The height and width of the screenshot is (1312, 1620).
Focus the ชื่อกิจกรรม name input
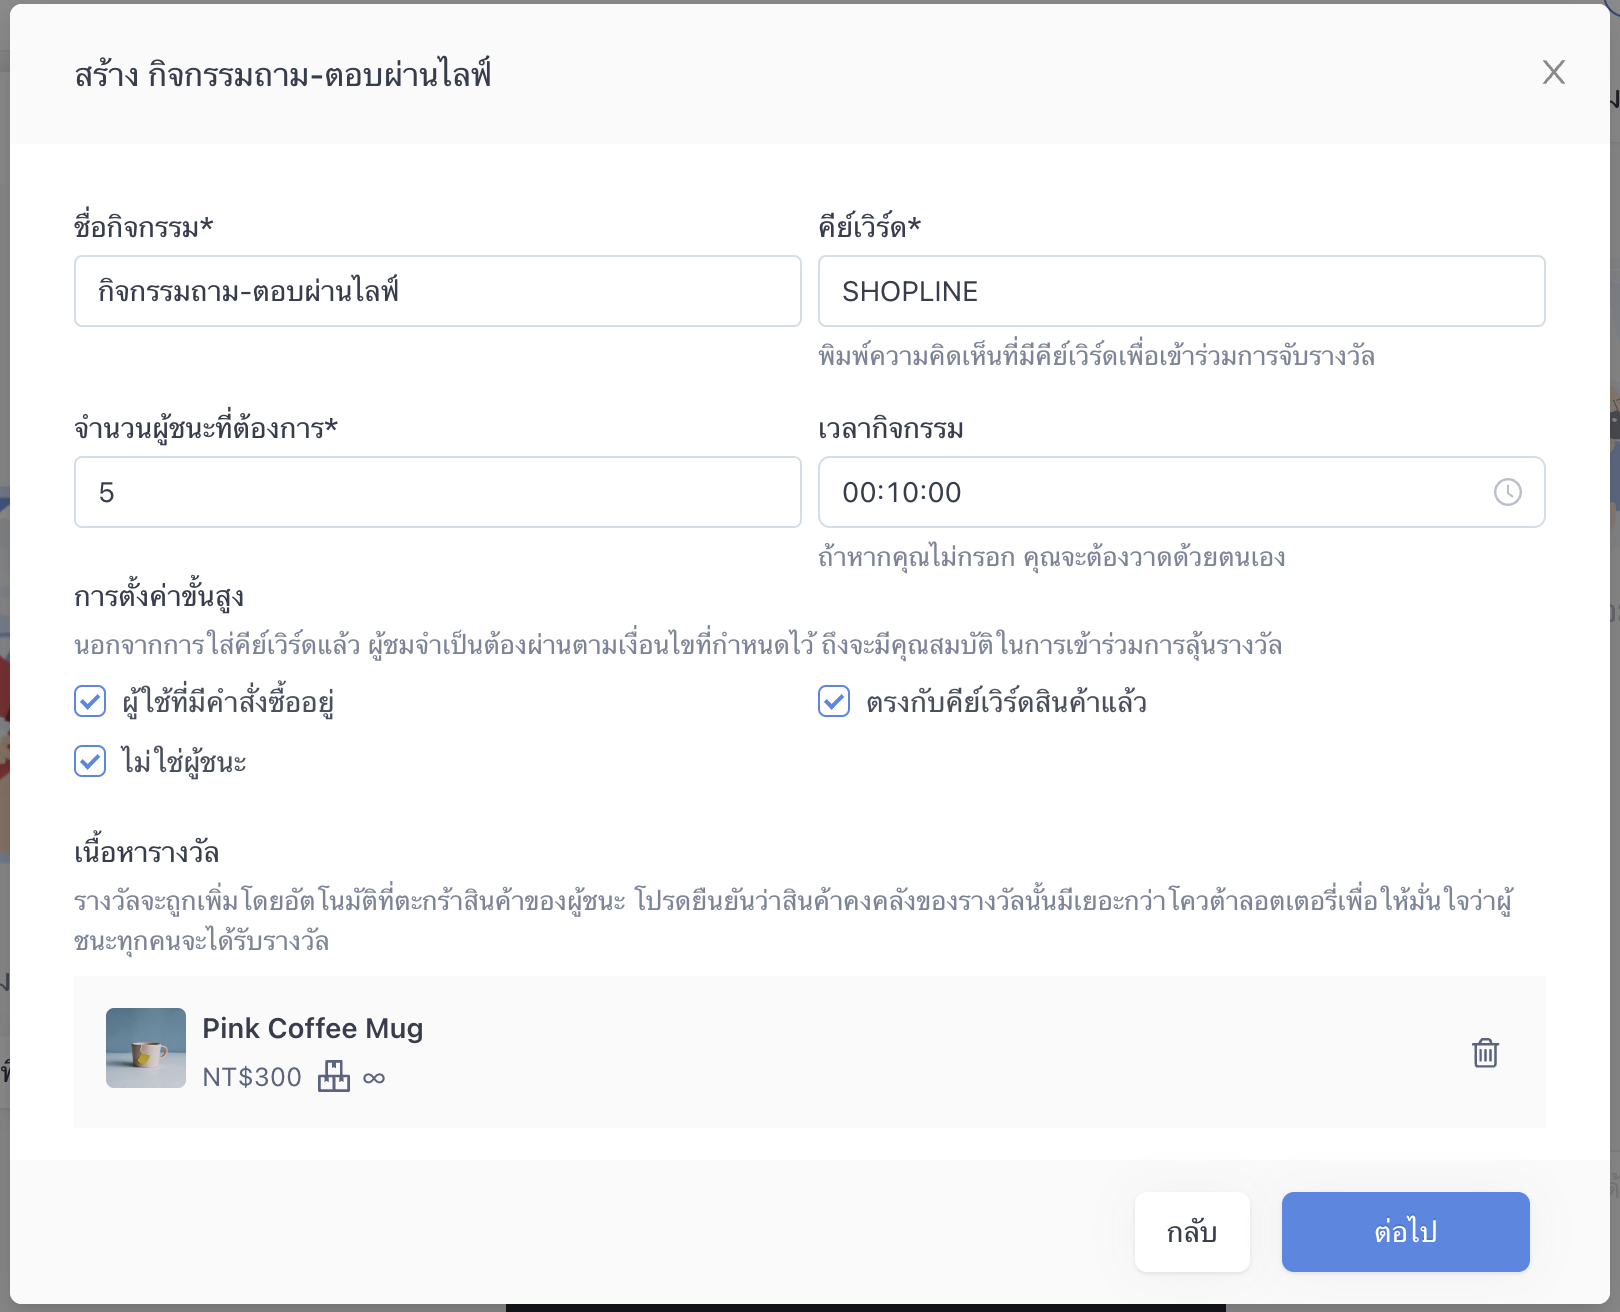[437, 291]
